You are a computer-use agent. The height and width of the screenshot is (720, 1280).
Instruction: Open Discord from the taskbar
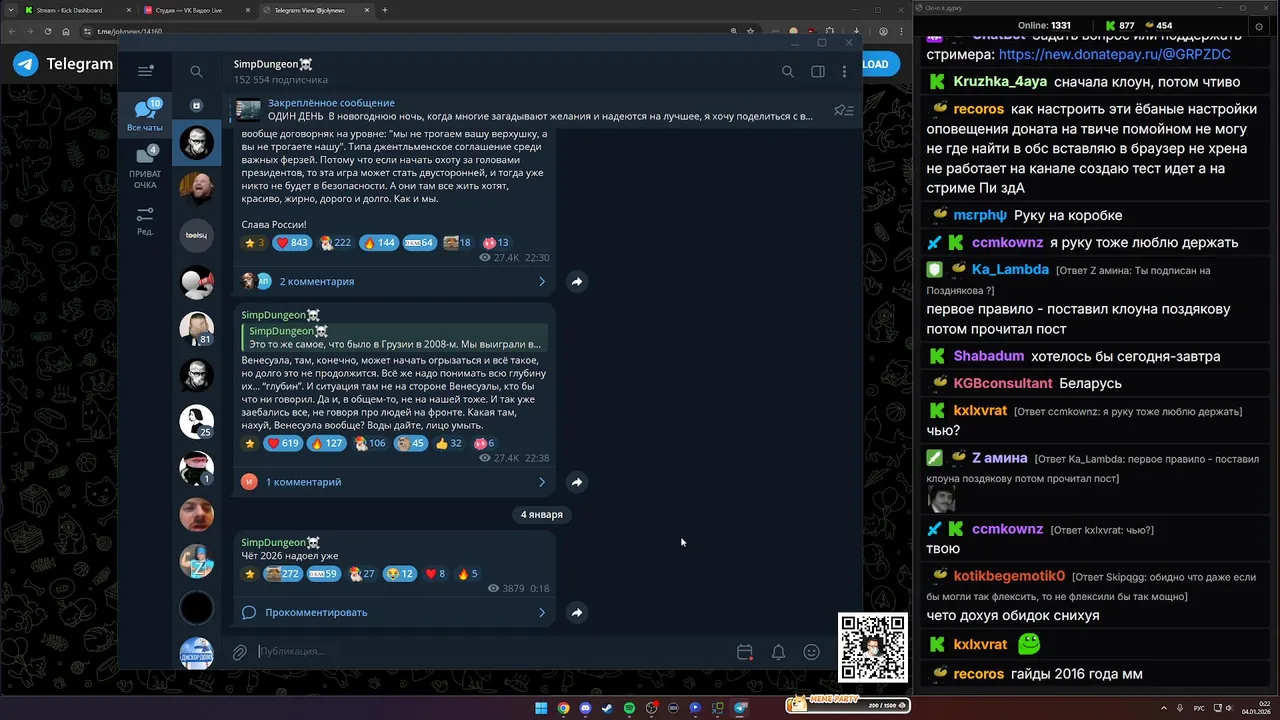click(585, 708)
